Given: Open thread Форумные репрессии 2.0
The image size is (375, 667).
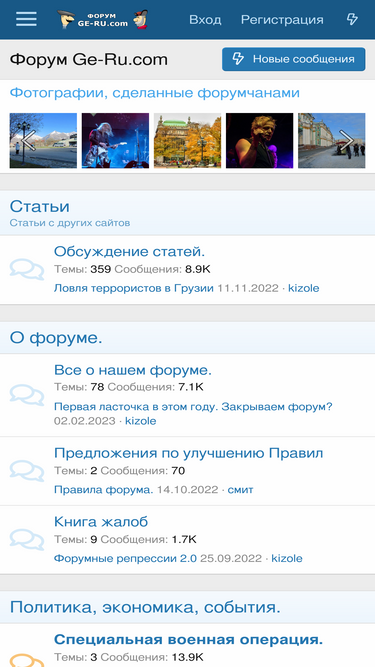Looking at the screenshot, I should pyautogui.click(x=125, y=559).
